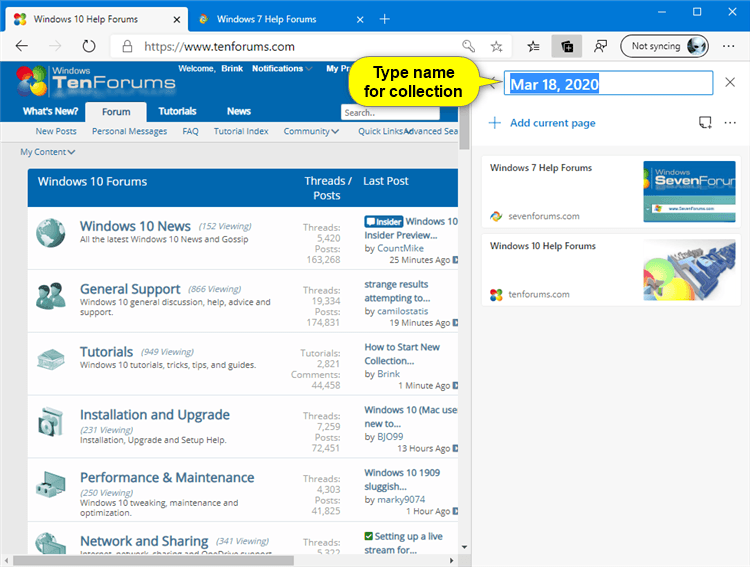Viewport: 750px width, 567px height.
Task: Add page to favorites with star icon
Action: click(496, 46)
